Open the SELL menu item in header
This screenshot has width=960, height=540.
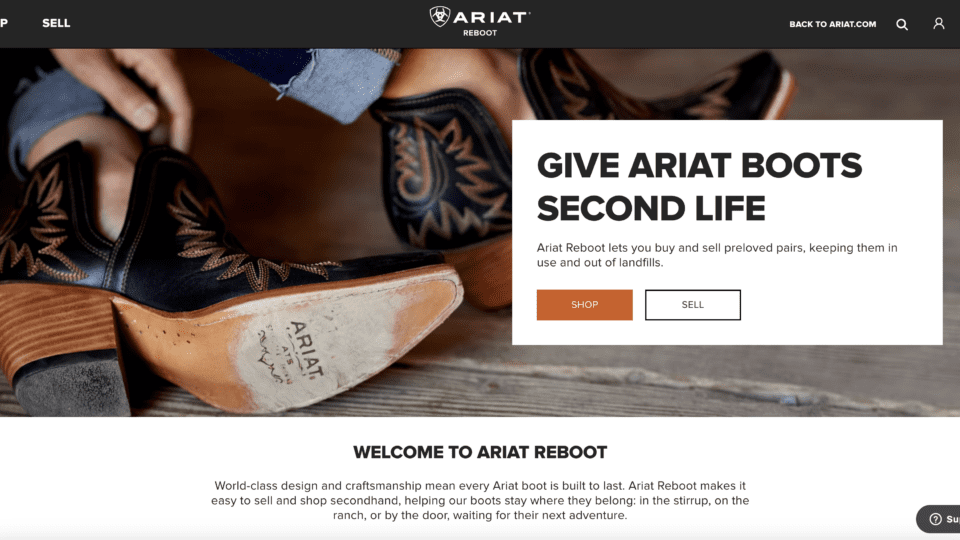click(x=56, y=23)
